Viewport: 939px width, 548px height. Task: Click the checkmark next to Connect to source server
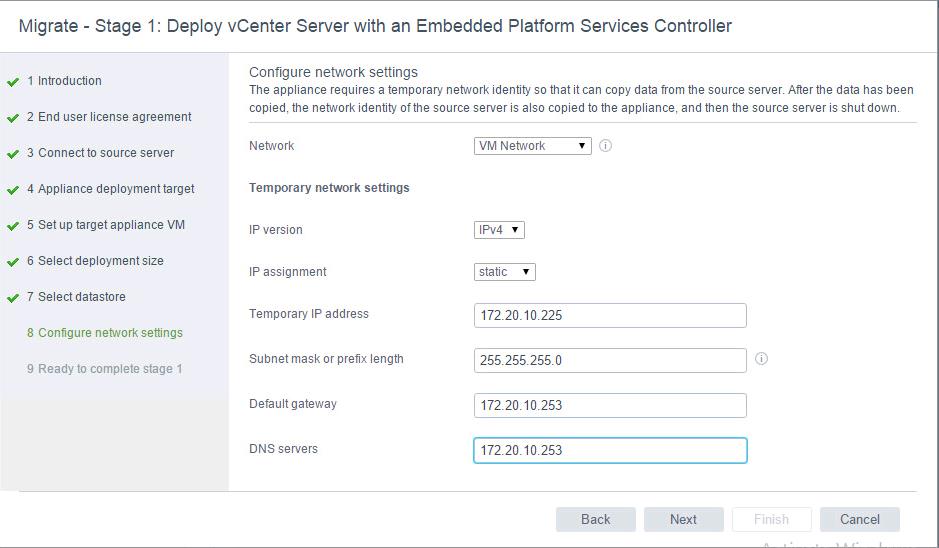(x=13, y=154)
